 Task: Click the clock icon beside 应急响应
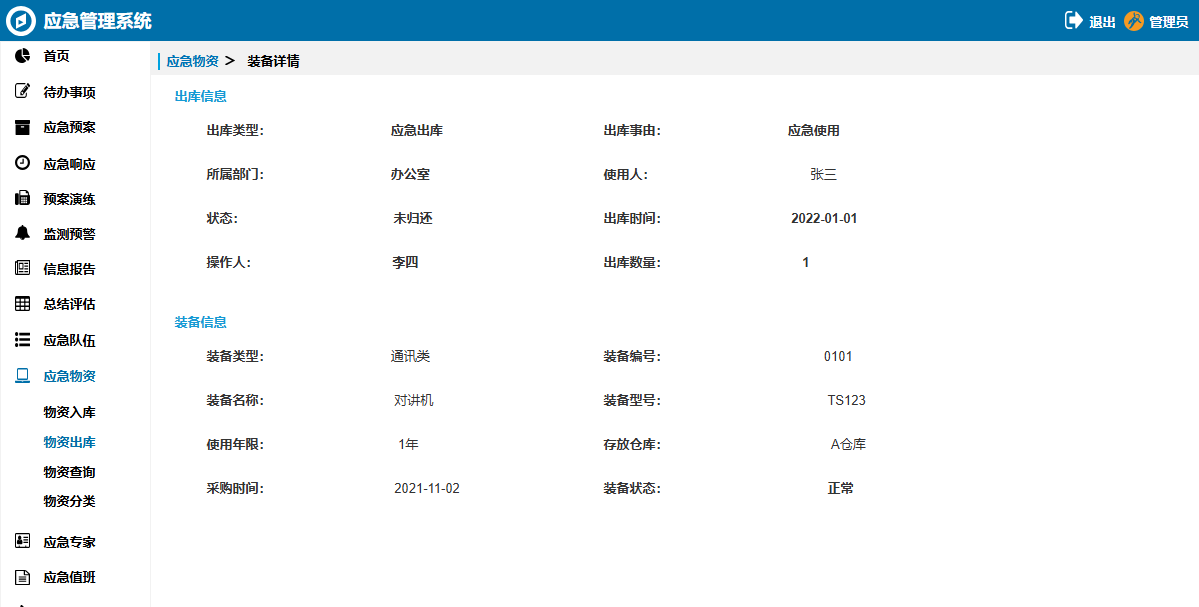pyautogui.click(x=22, y=164)
